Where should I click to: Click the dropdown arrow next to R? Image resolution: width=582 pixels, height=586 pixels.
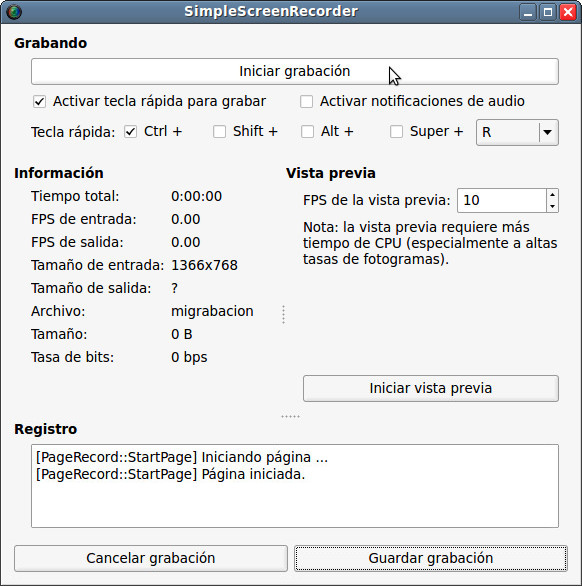tap(548, 132)
